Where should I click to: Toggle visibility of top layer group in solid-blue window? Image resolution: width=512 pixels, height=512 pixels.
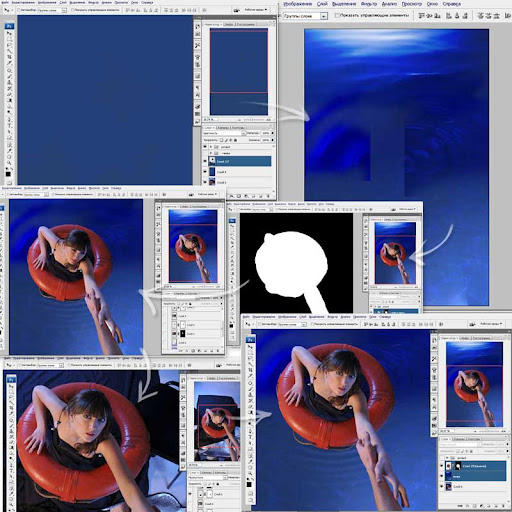click(x=205, y=147)
